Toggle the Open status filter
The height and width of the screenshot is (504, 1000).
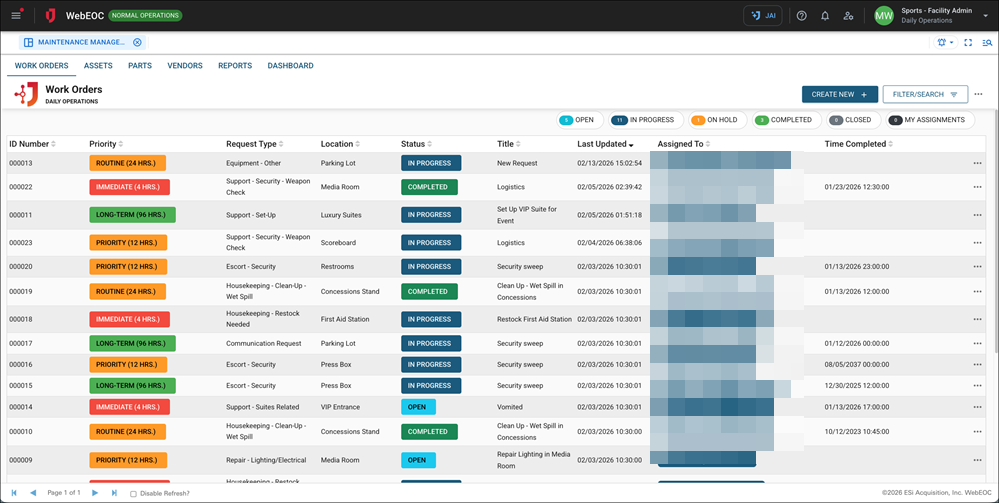click(578, 120)
